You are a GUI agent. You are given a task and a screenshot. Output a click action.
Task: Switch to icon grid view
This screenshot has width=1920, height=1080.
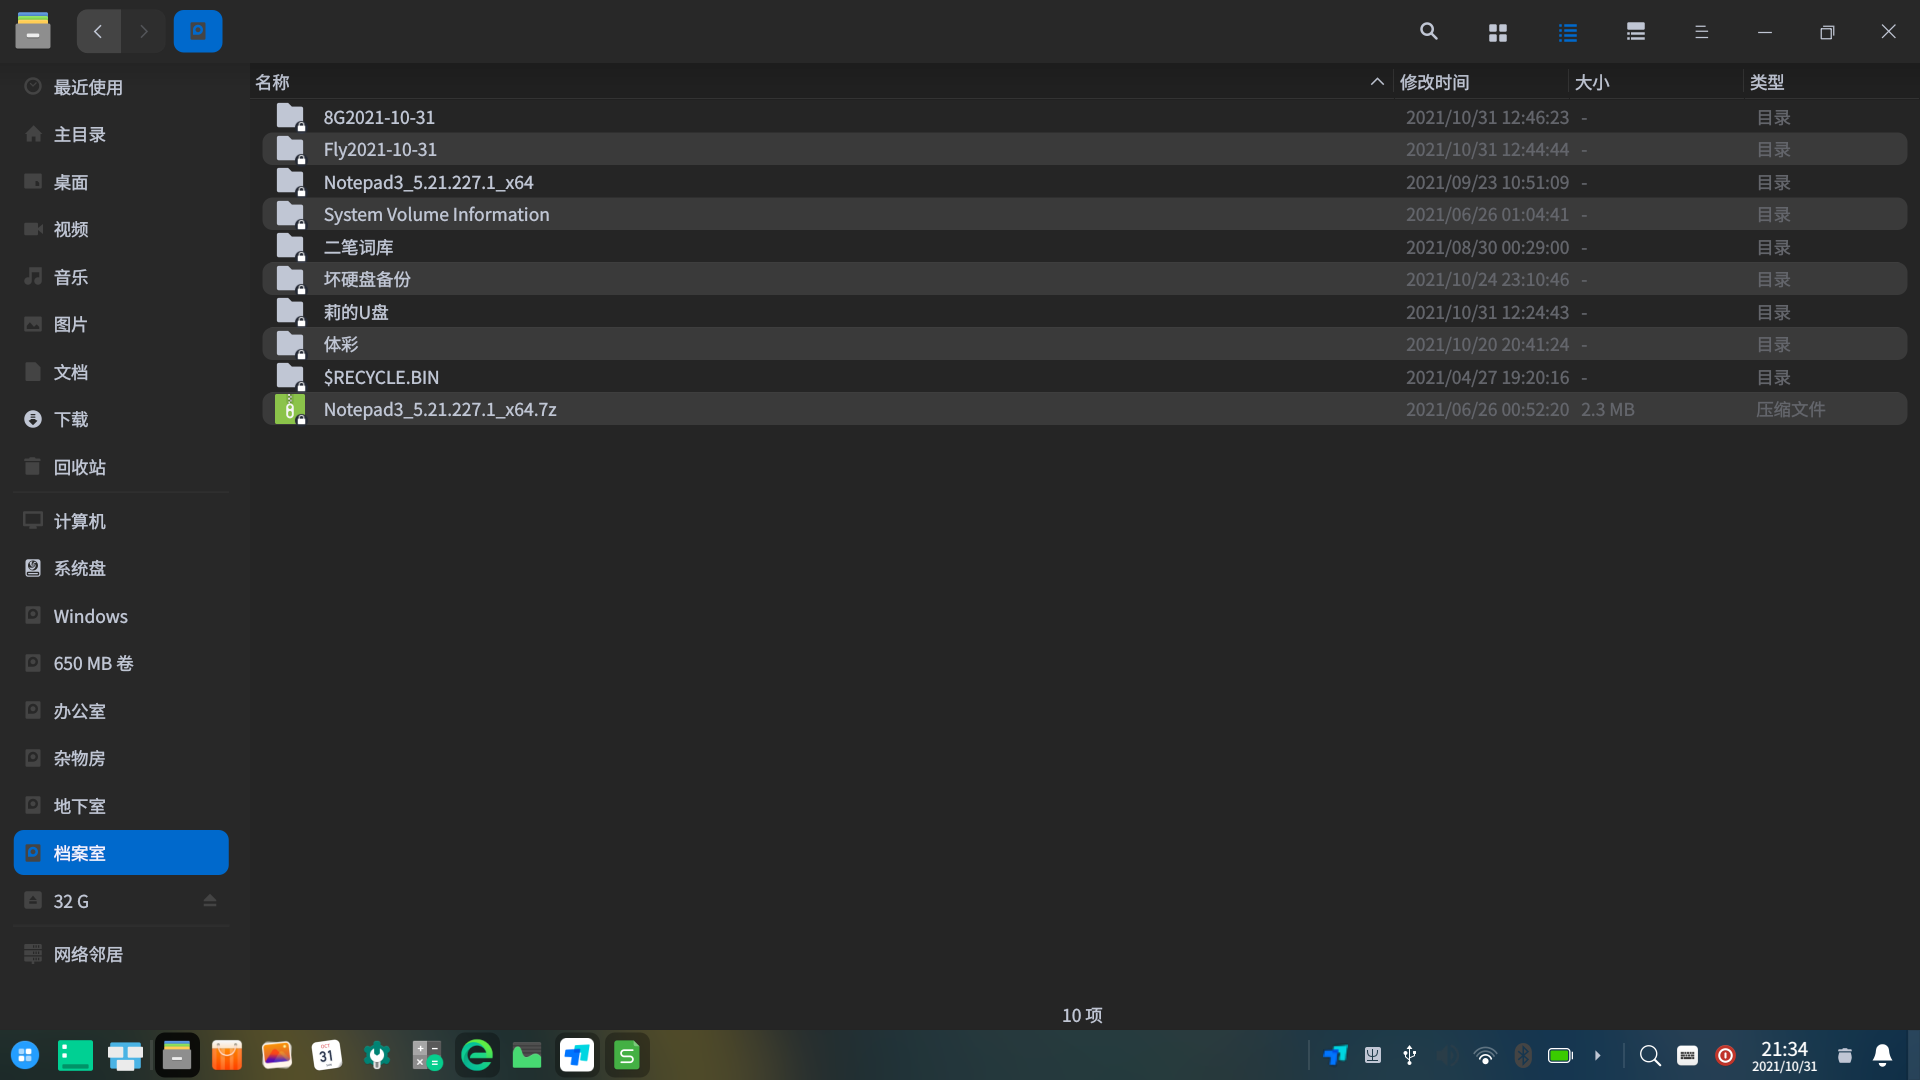tap(1497, 32)
